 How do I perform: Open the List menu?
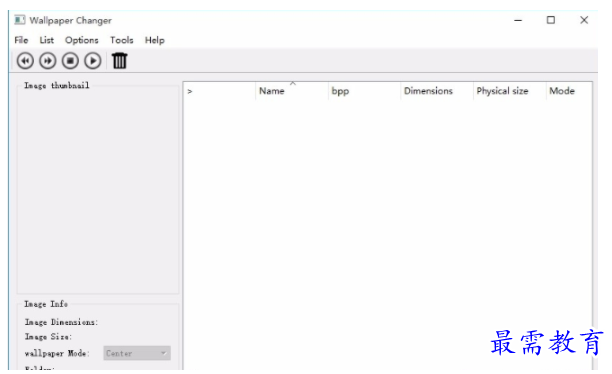pos(46,40)
